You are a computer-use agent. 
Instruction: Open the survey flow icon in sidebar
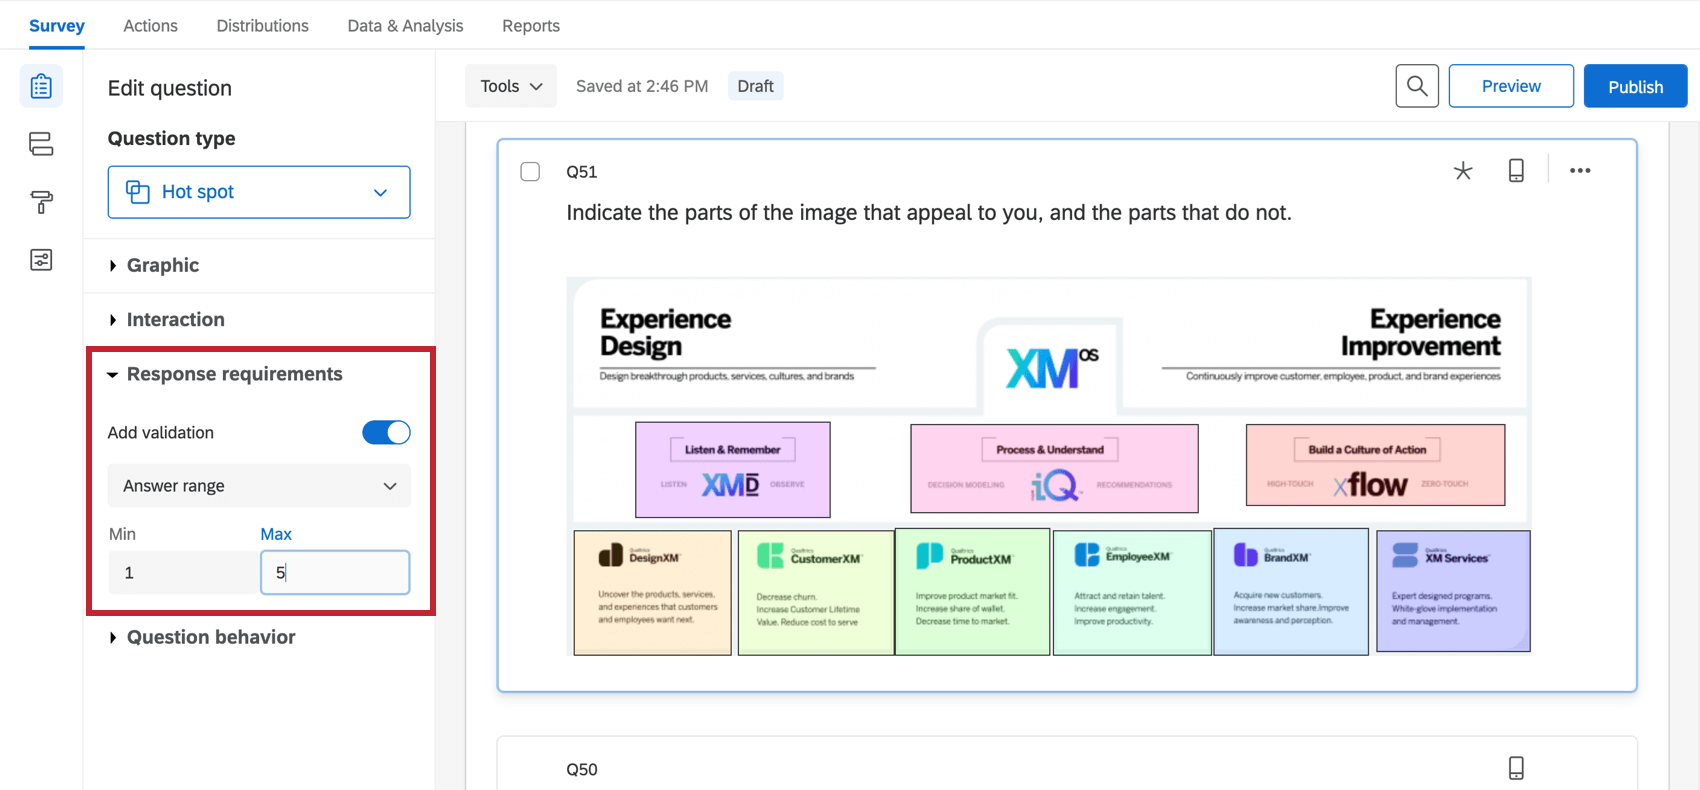(41, 144)
